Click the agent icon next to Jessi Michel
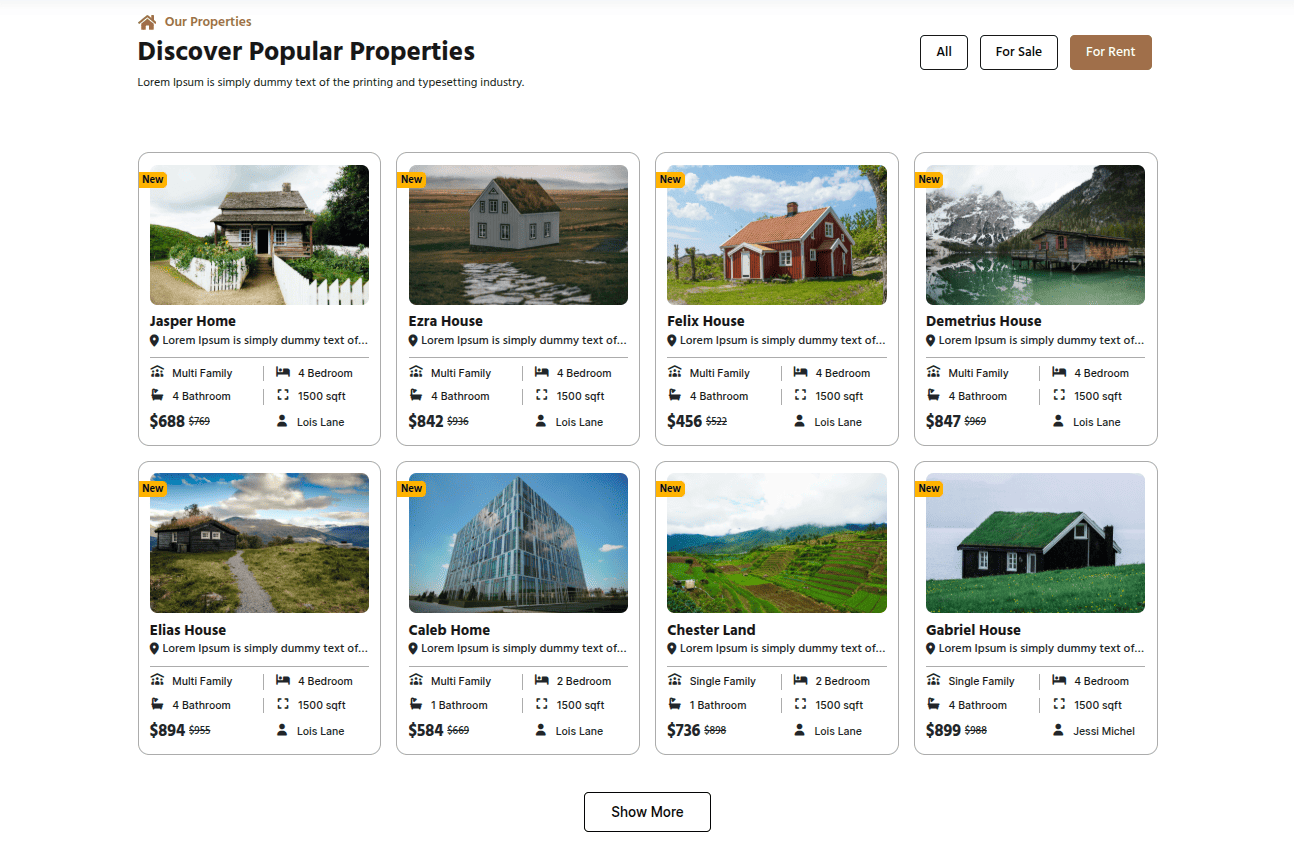Screen dimensions: 1294x855 [1058, 730]
